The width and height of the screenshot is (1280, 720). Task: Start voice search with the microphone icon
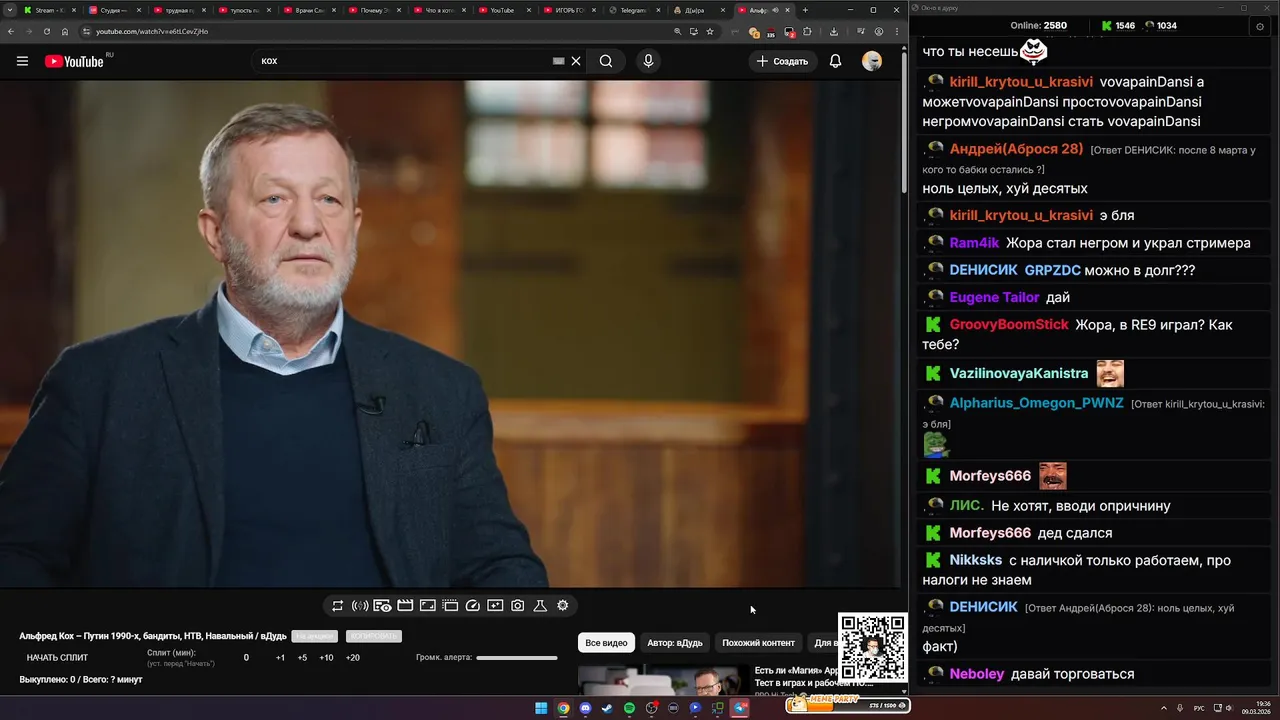tap(648, 61)
